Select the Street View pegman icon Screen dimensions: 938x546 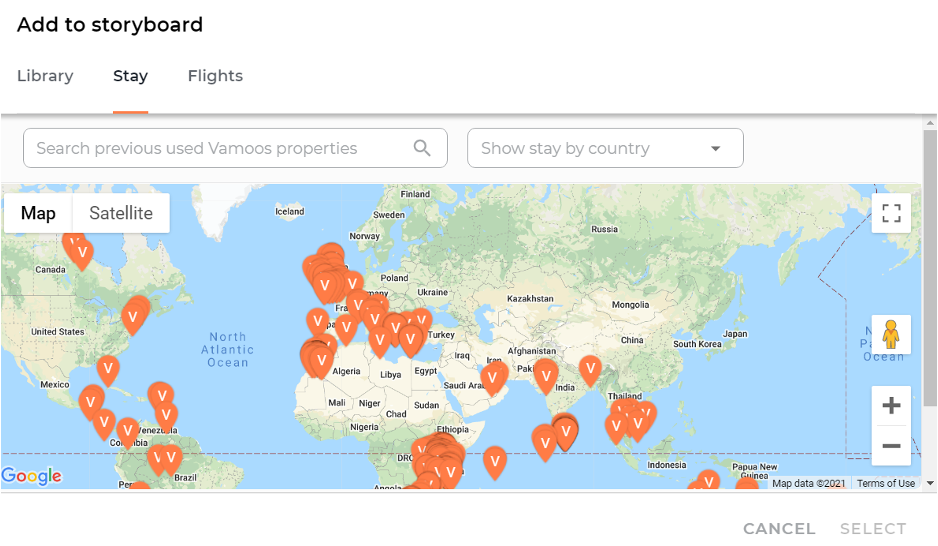coord(891,334)
